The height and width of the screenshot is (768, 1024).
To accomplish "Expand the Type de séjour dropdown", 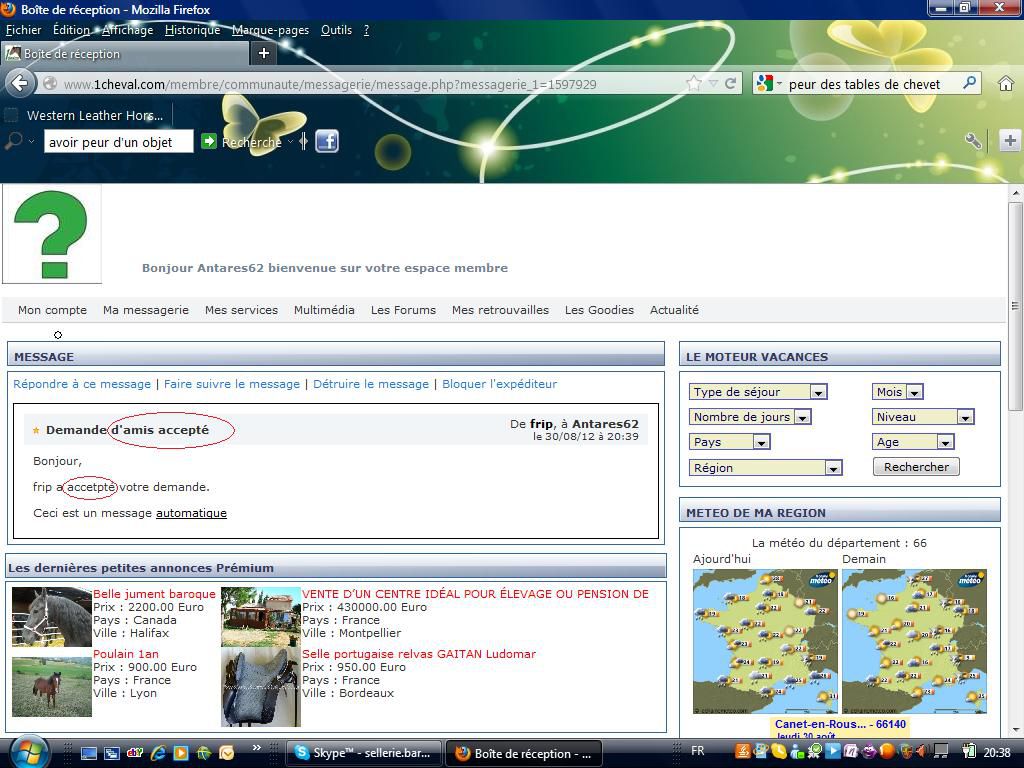I will pos(818,392).
